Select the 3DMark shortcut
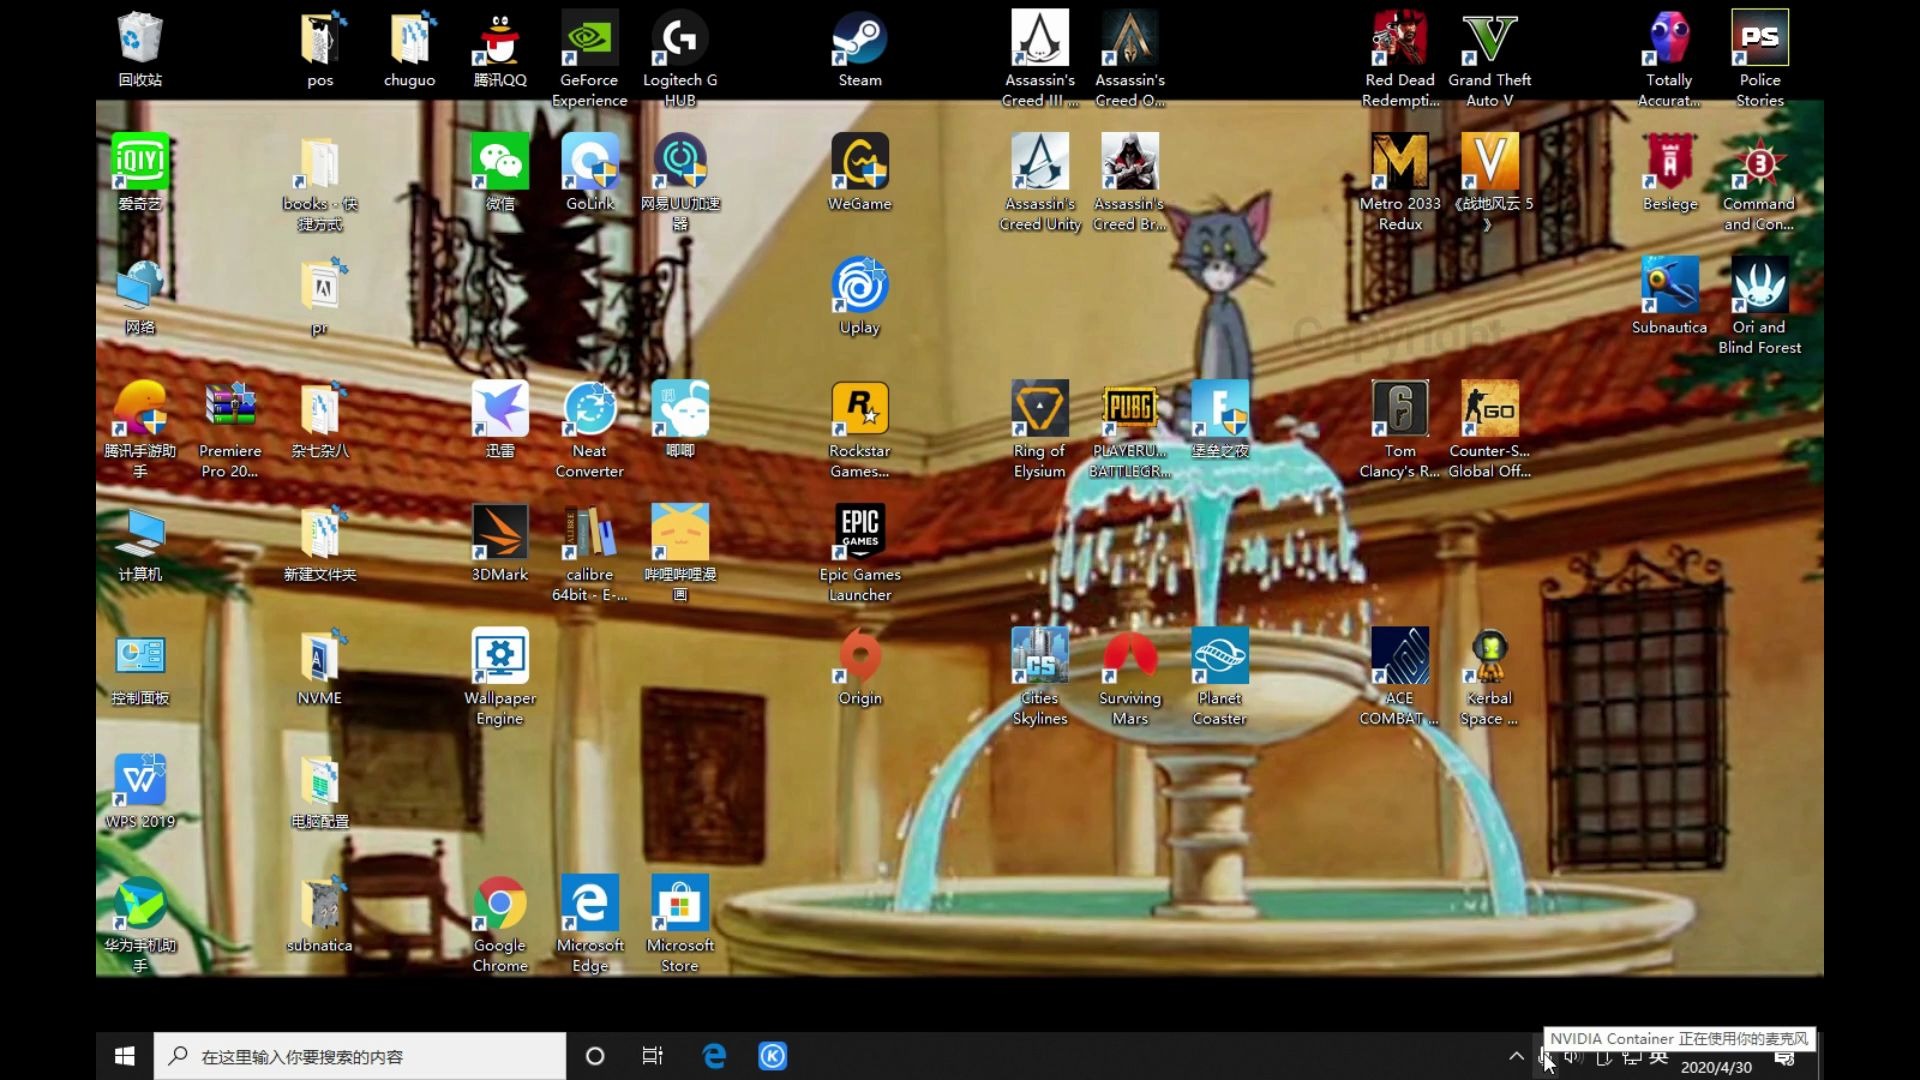Image resolution: width=1920 pixels, height=1080 pixels. [x=500, y=543]
